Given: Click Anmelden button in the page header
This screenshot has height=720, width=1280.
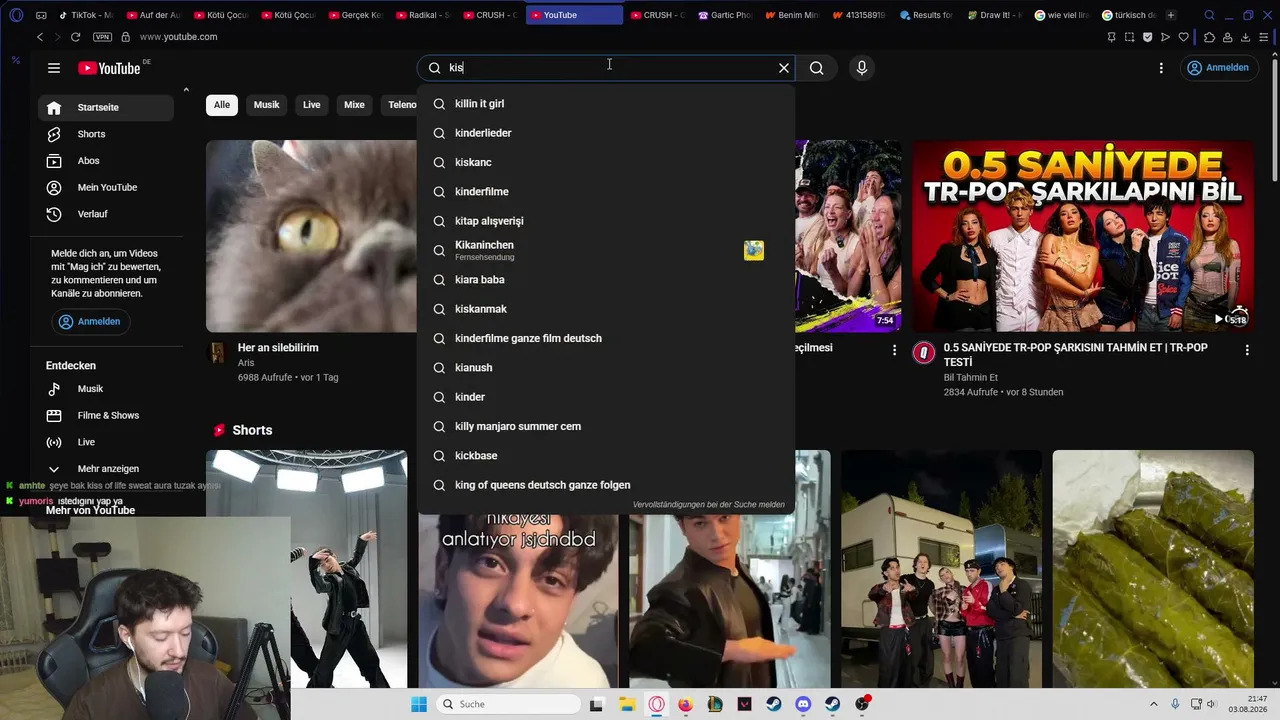Looking at the screenshot, I should point(1217,68).
